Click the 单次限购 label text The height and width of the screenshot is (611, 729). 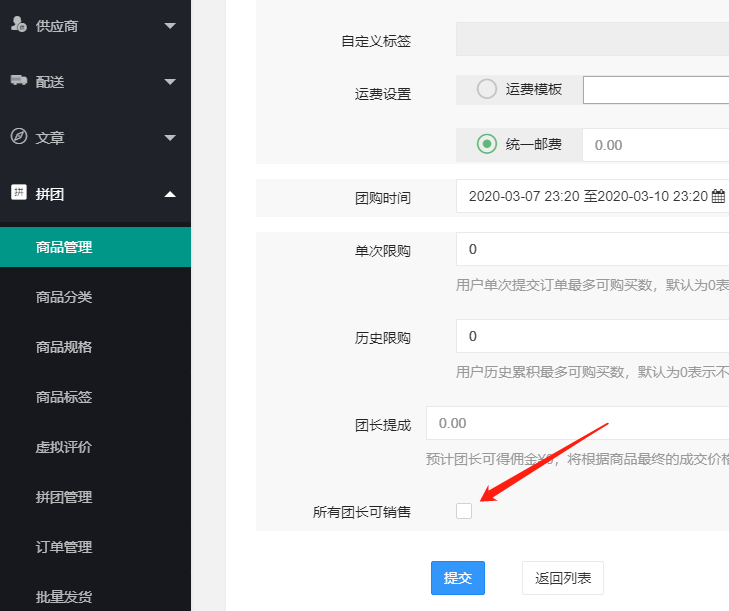(x=383, y=251)
